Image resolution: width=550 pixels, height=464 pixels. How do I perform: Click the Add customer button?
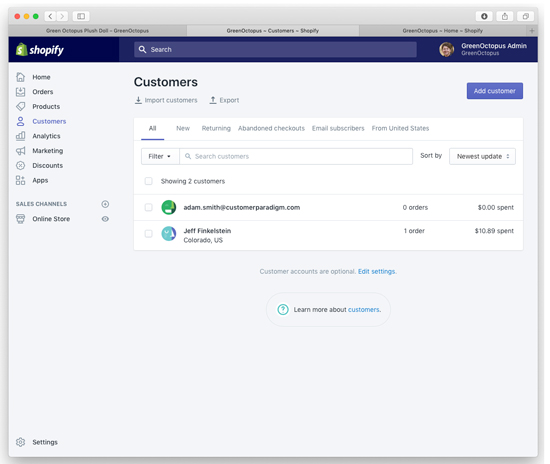495,91
